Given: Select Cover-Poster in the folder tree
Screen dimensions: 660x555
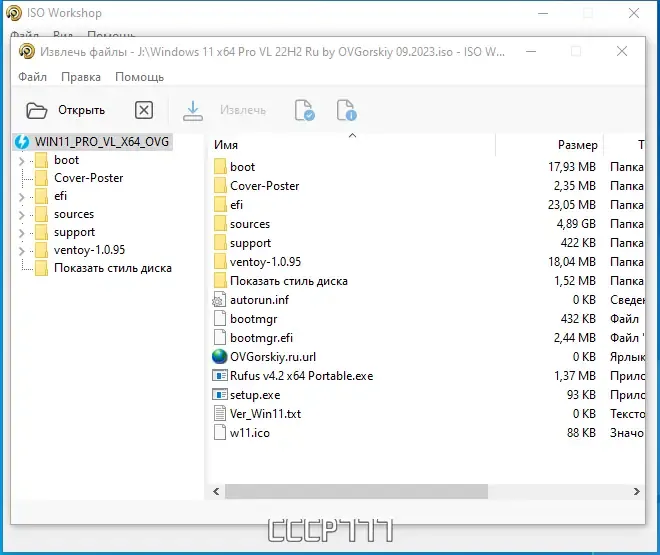Looking at the screenshot, I should pyautogui.click(x=88, y=178).
